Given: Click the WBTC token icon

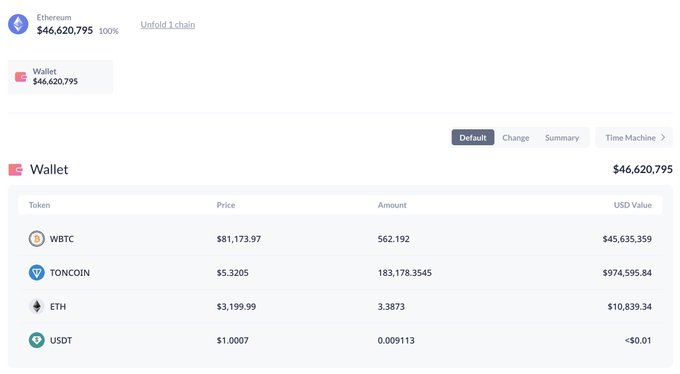Looking at the screenshot, I should tap(36, 239).
